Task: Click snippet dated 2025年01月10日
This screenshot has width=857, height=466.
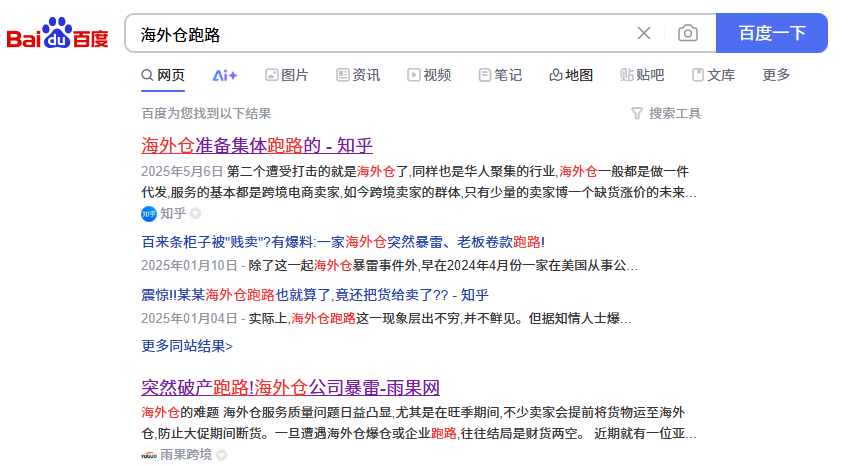Action: [389, 266]
